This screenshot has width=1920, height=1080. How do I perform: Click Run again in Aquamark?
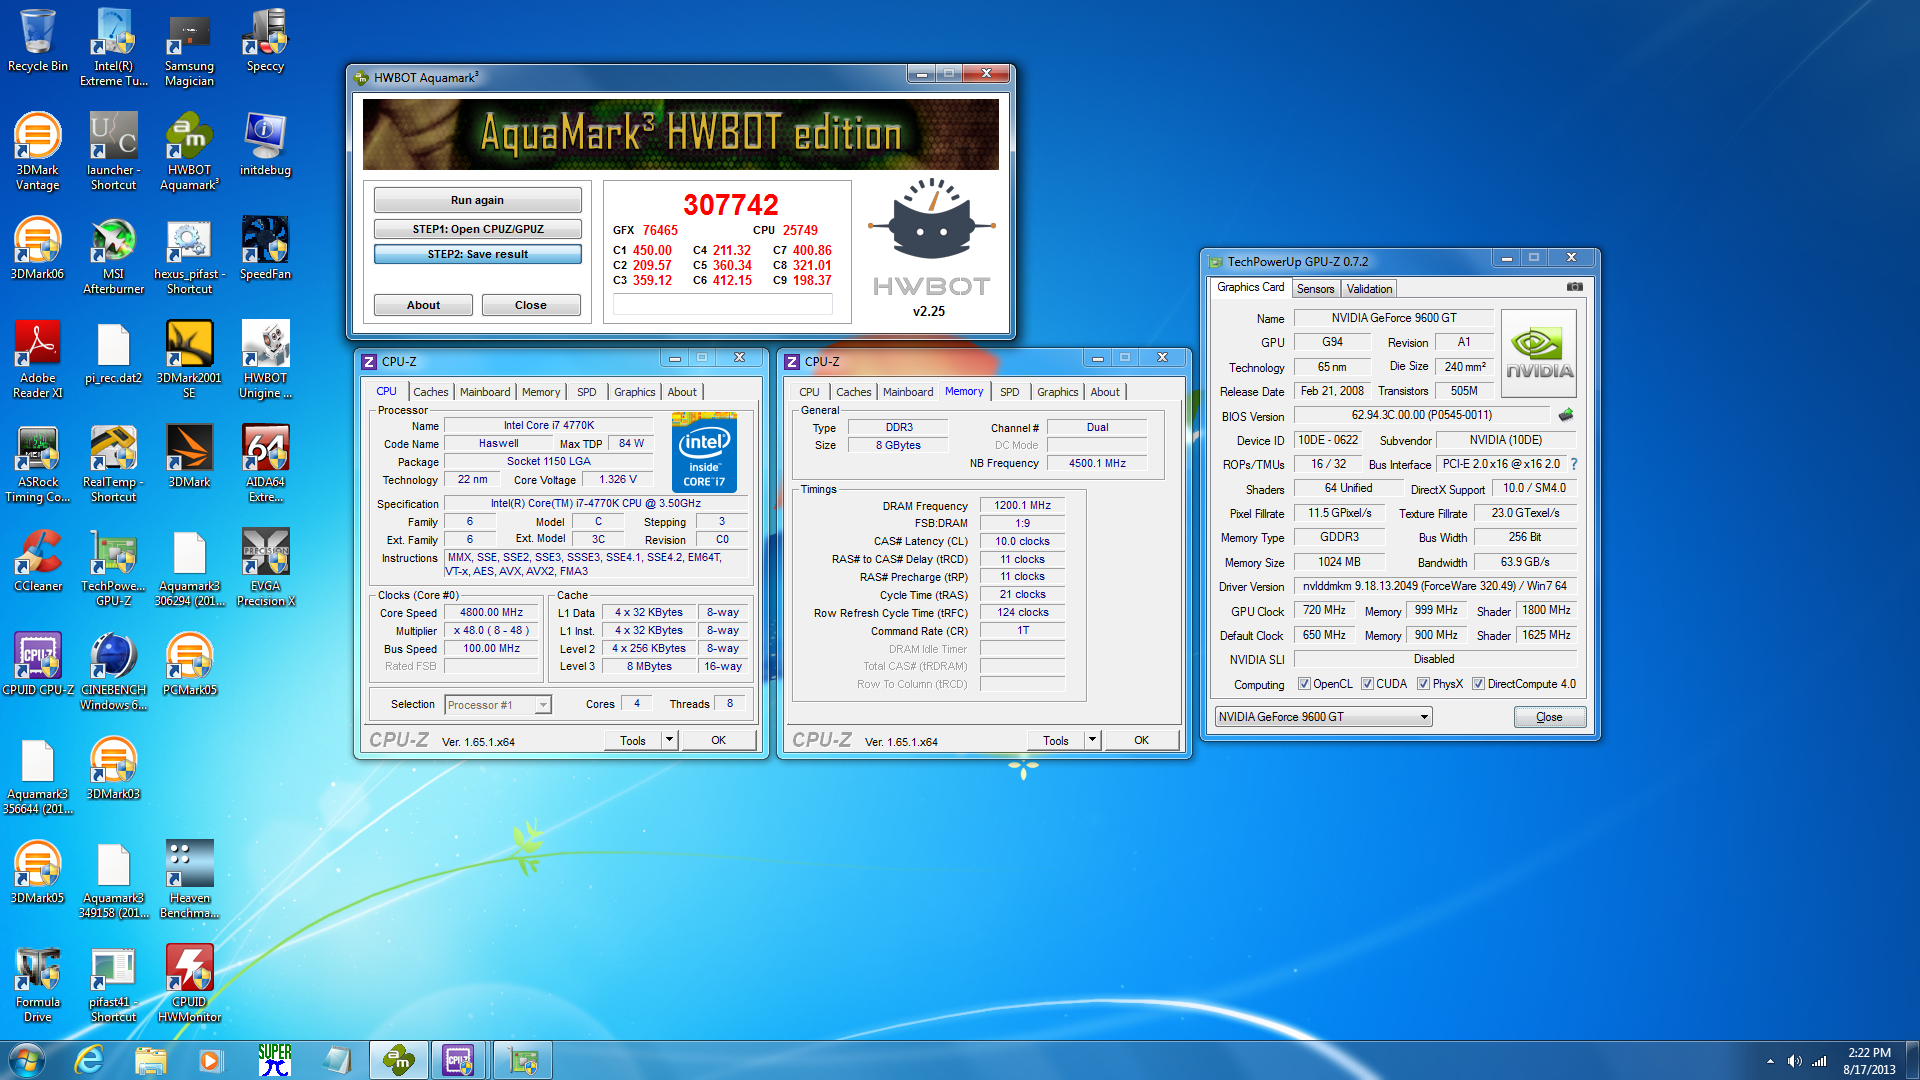pyautogui.click(x=477, y=200)
